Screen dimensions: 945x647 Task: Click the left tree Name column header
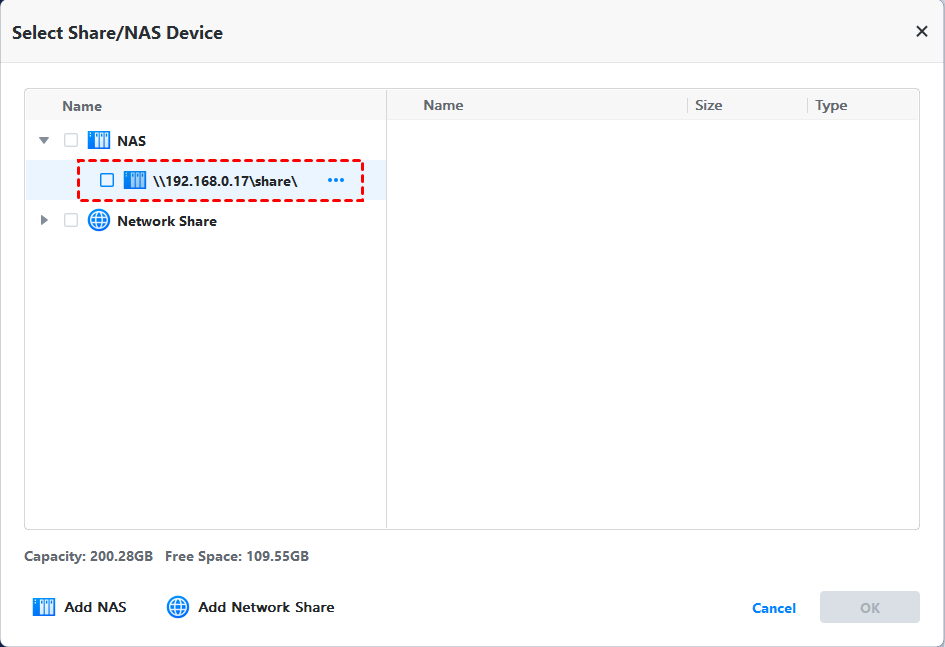click(82, 106)
